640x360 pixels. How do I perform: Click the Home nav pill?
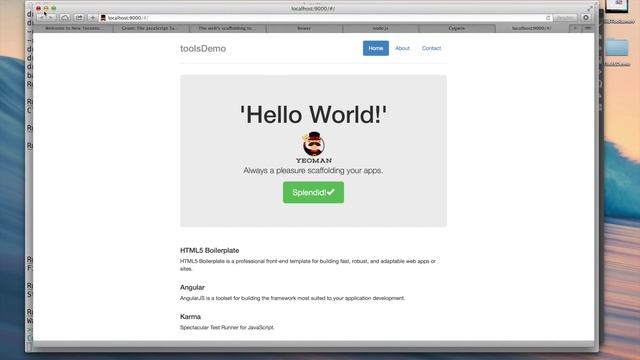376,48
